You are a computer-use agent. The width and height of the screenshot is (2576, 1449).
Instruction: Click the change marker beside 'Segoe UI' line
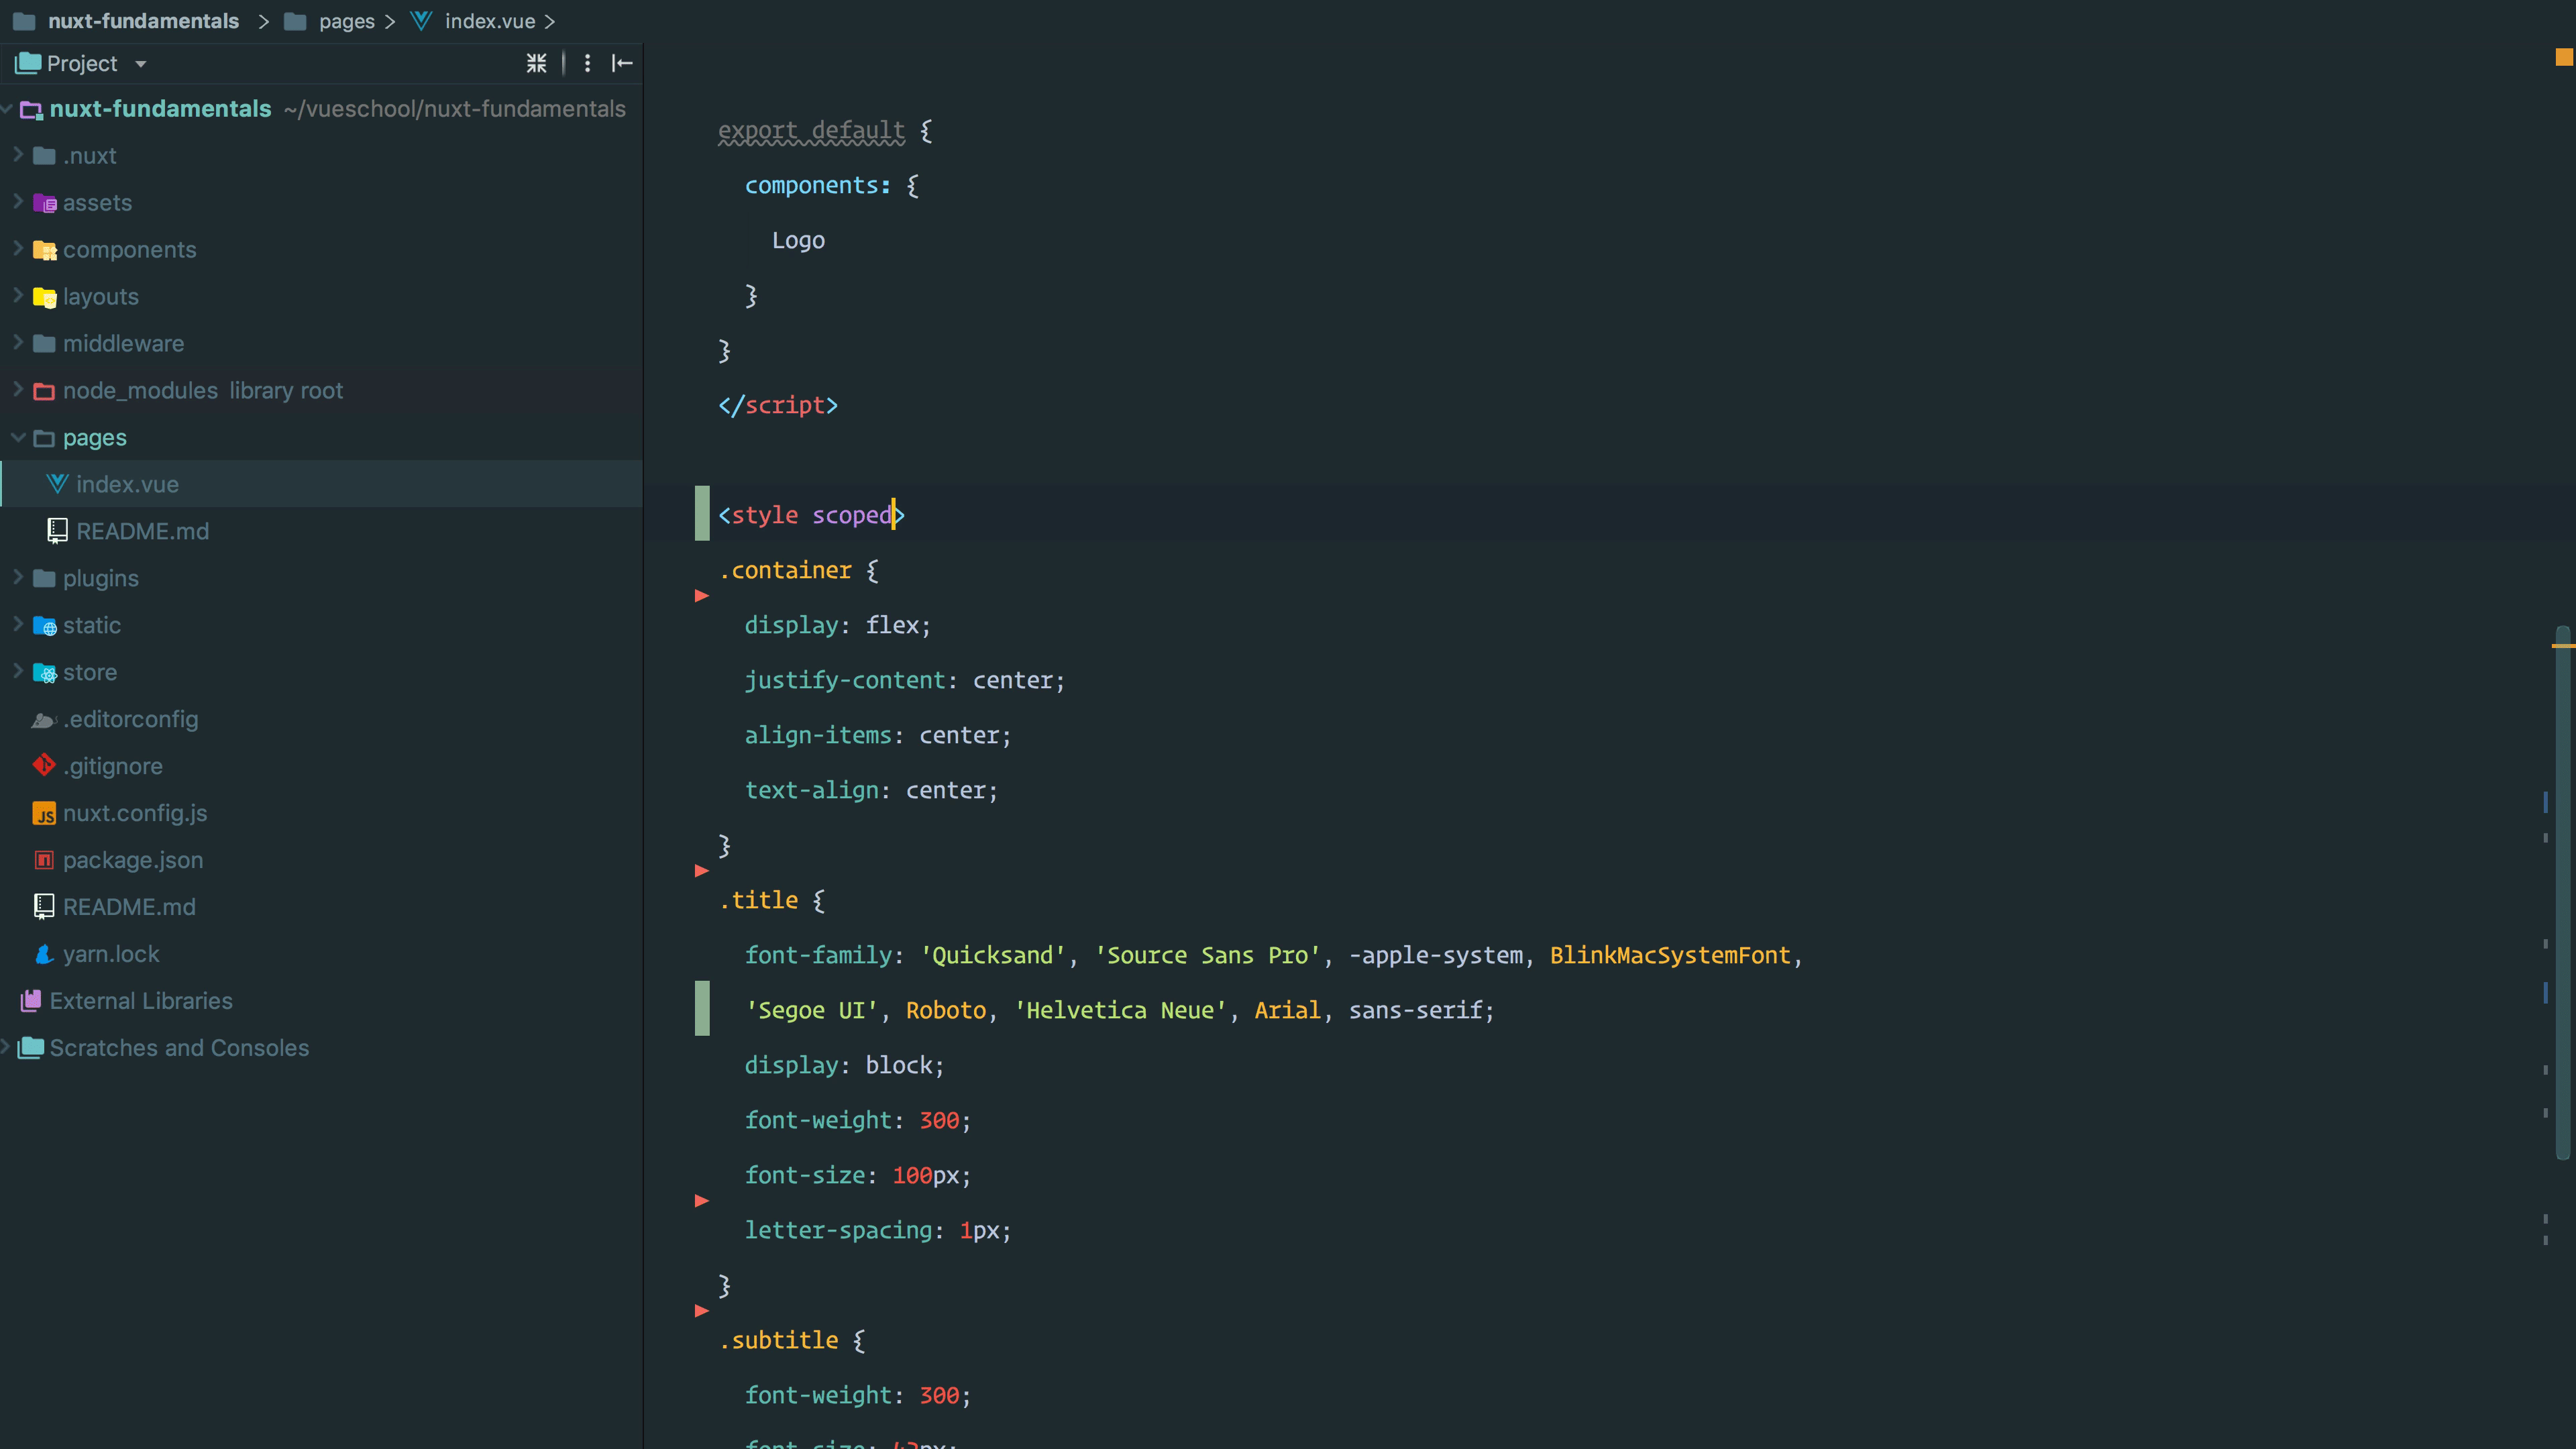pyautogui.click(x=702, y=1008)
